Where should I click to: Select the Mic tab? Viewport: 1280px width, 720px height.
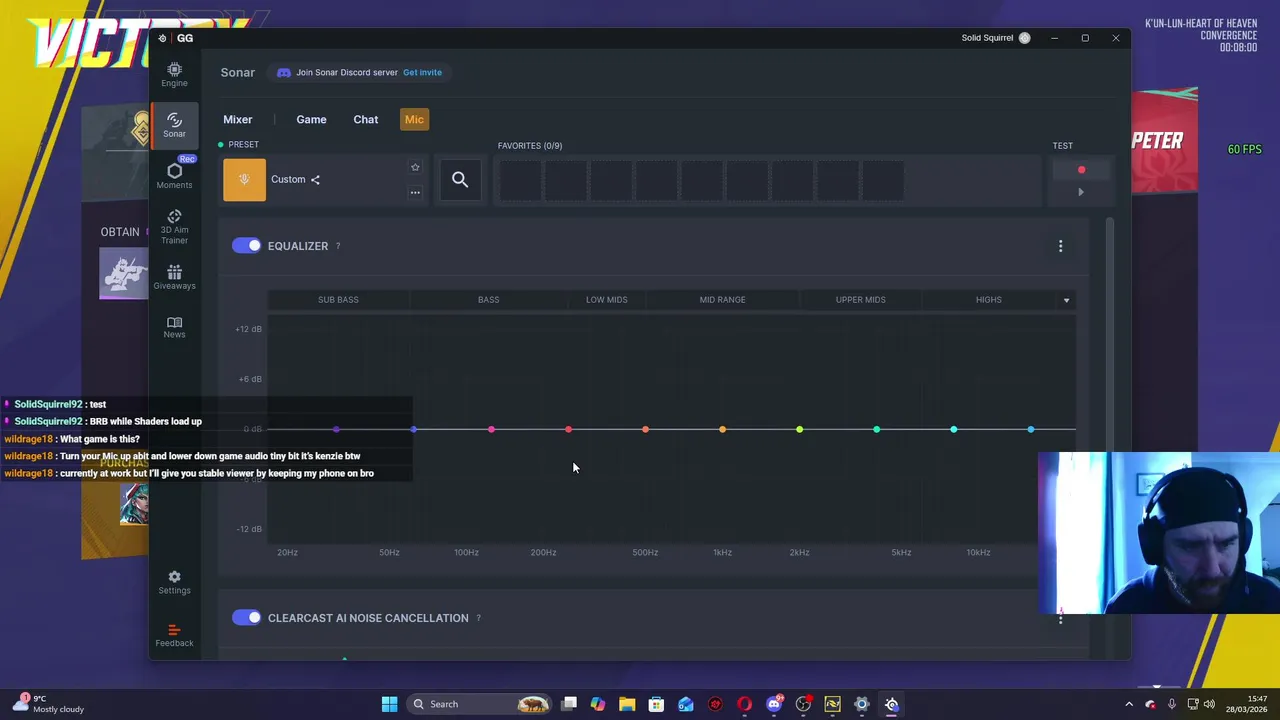pyautogui.click(x=414, y=120)
